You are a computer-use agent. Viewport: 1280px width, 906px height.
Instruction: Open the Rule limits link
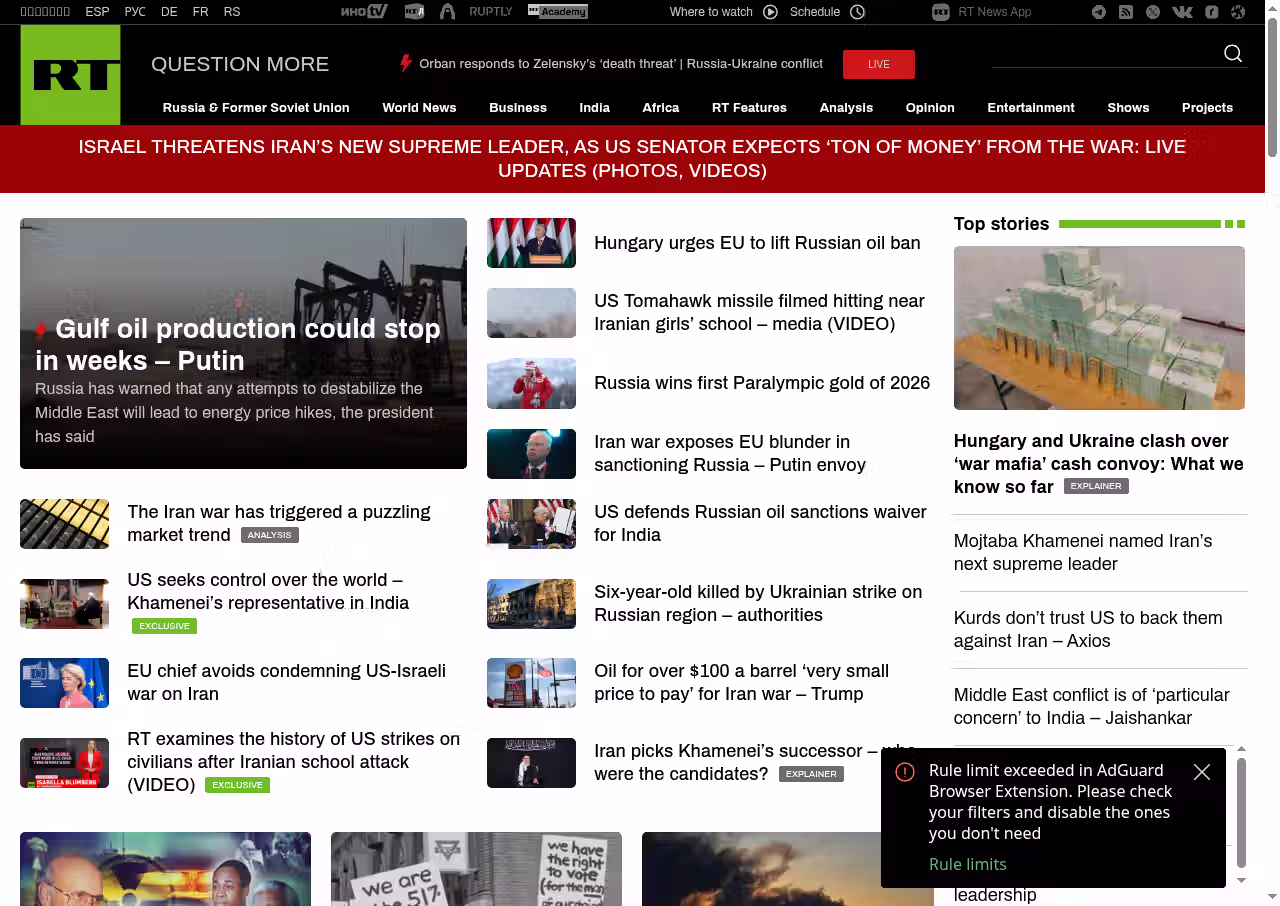pyautogui.click(x=967, y=864)
